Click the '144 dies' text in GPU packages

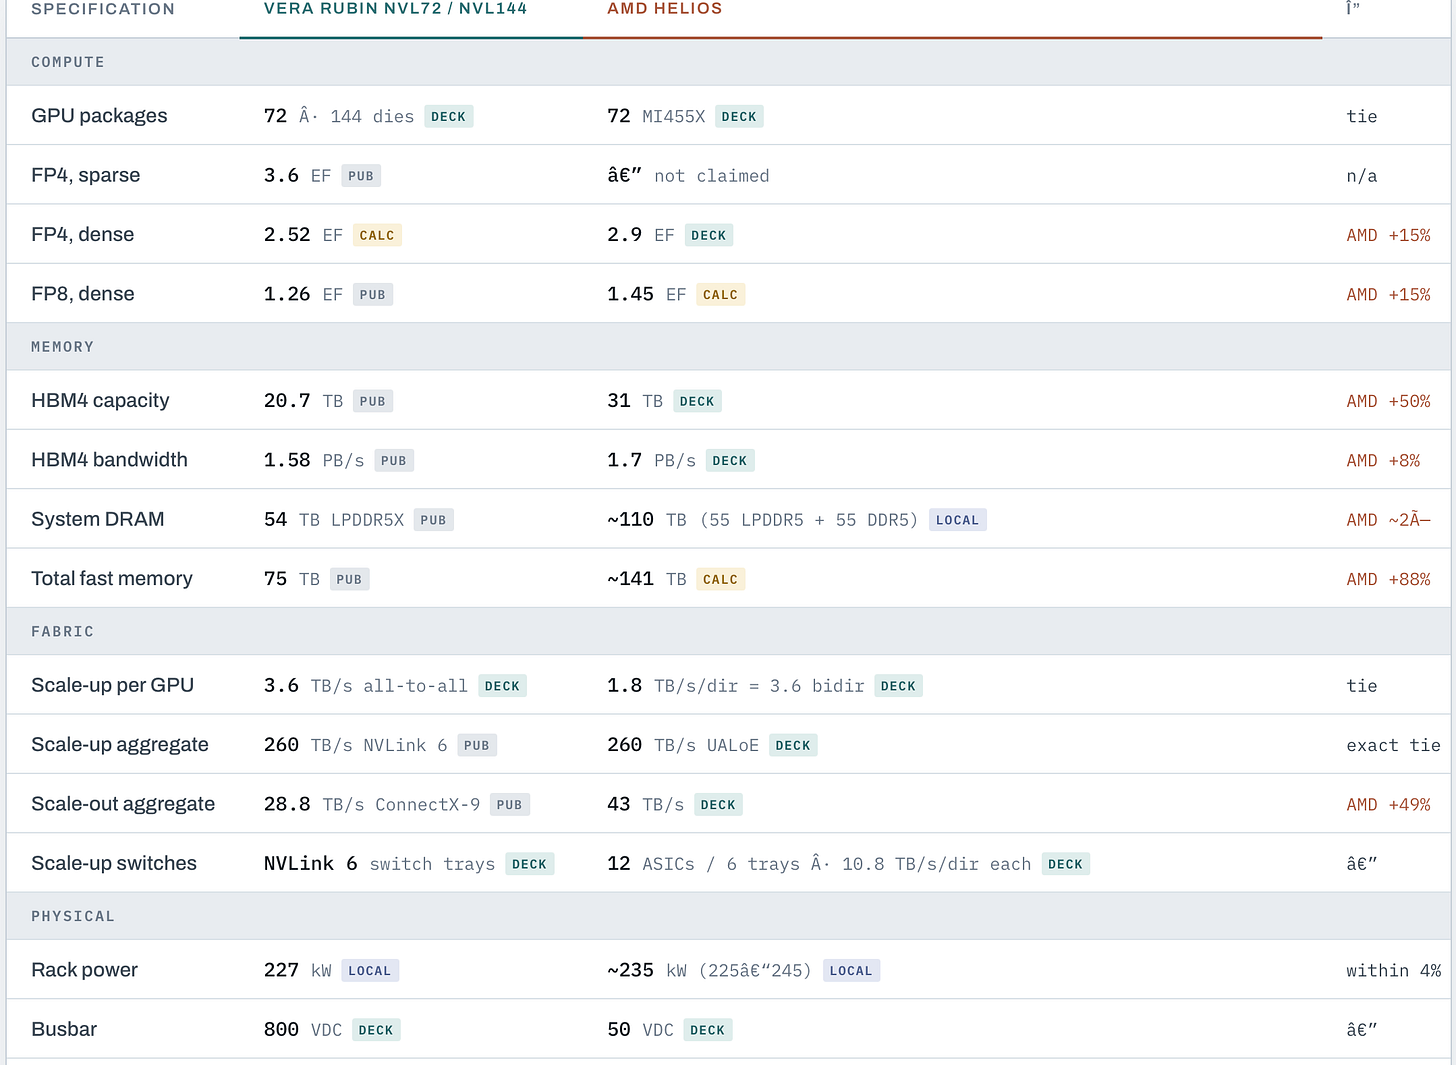pyautogui.click(x=372, y=116)
